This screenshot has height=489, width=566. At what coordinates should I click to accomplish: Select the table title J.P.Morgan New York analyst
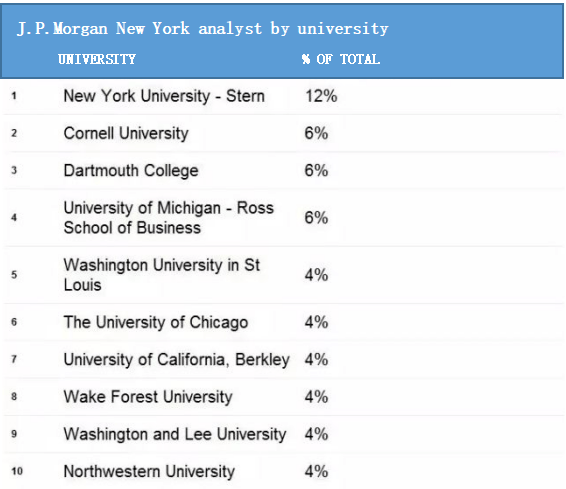203,29
